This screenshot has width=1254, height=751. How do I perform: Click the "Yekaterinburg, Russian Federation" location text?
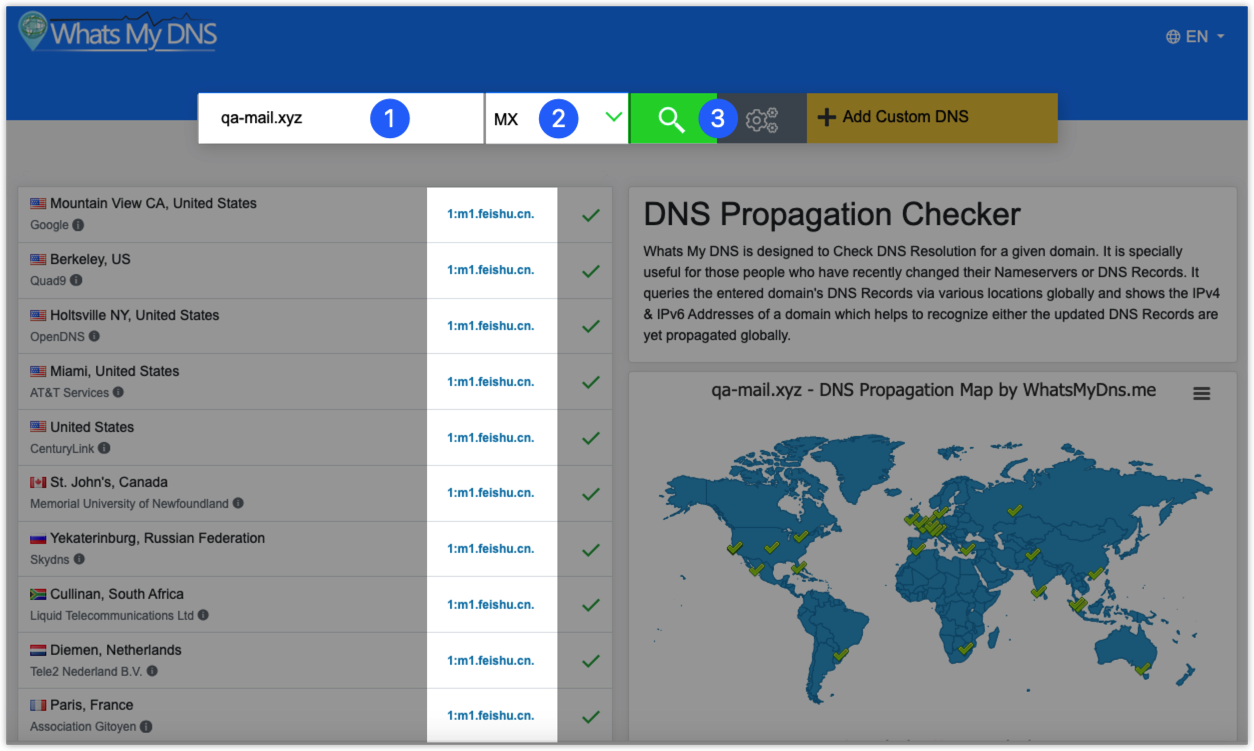tap(158, 538)
